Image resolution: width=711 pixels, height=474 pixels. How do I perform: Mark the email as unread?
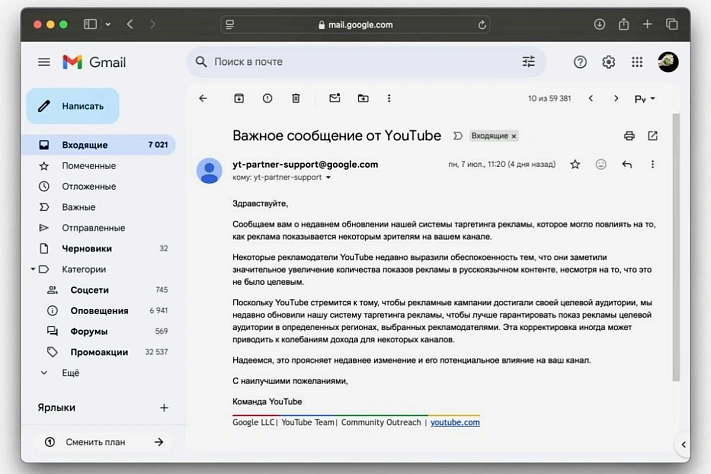[x=335, y=98]
